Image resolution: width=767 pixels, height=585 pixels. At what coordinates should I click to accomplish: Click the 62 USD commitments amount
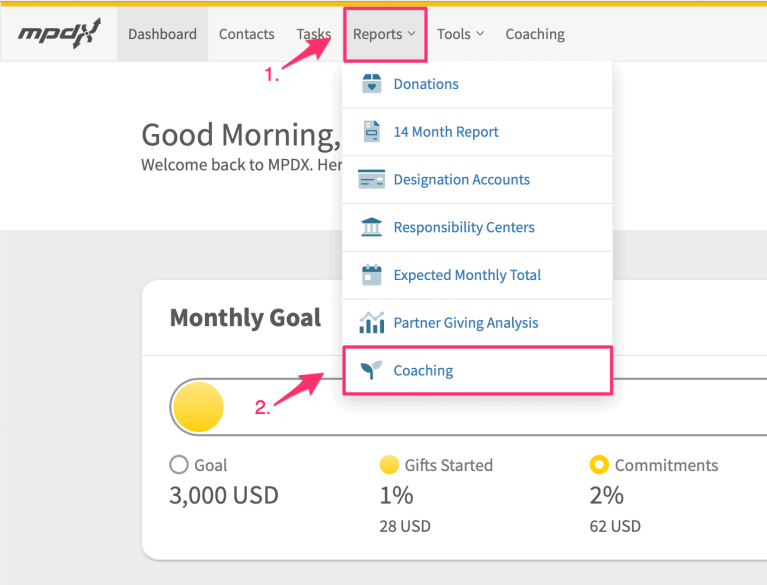(x=615, y=526)
